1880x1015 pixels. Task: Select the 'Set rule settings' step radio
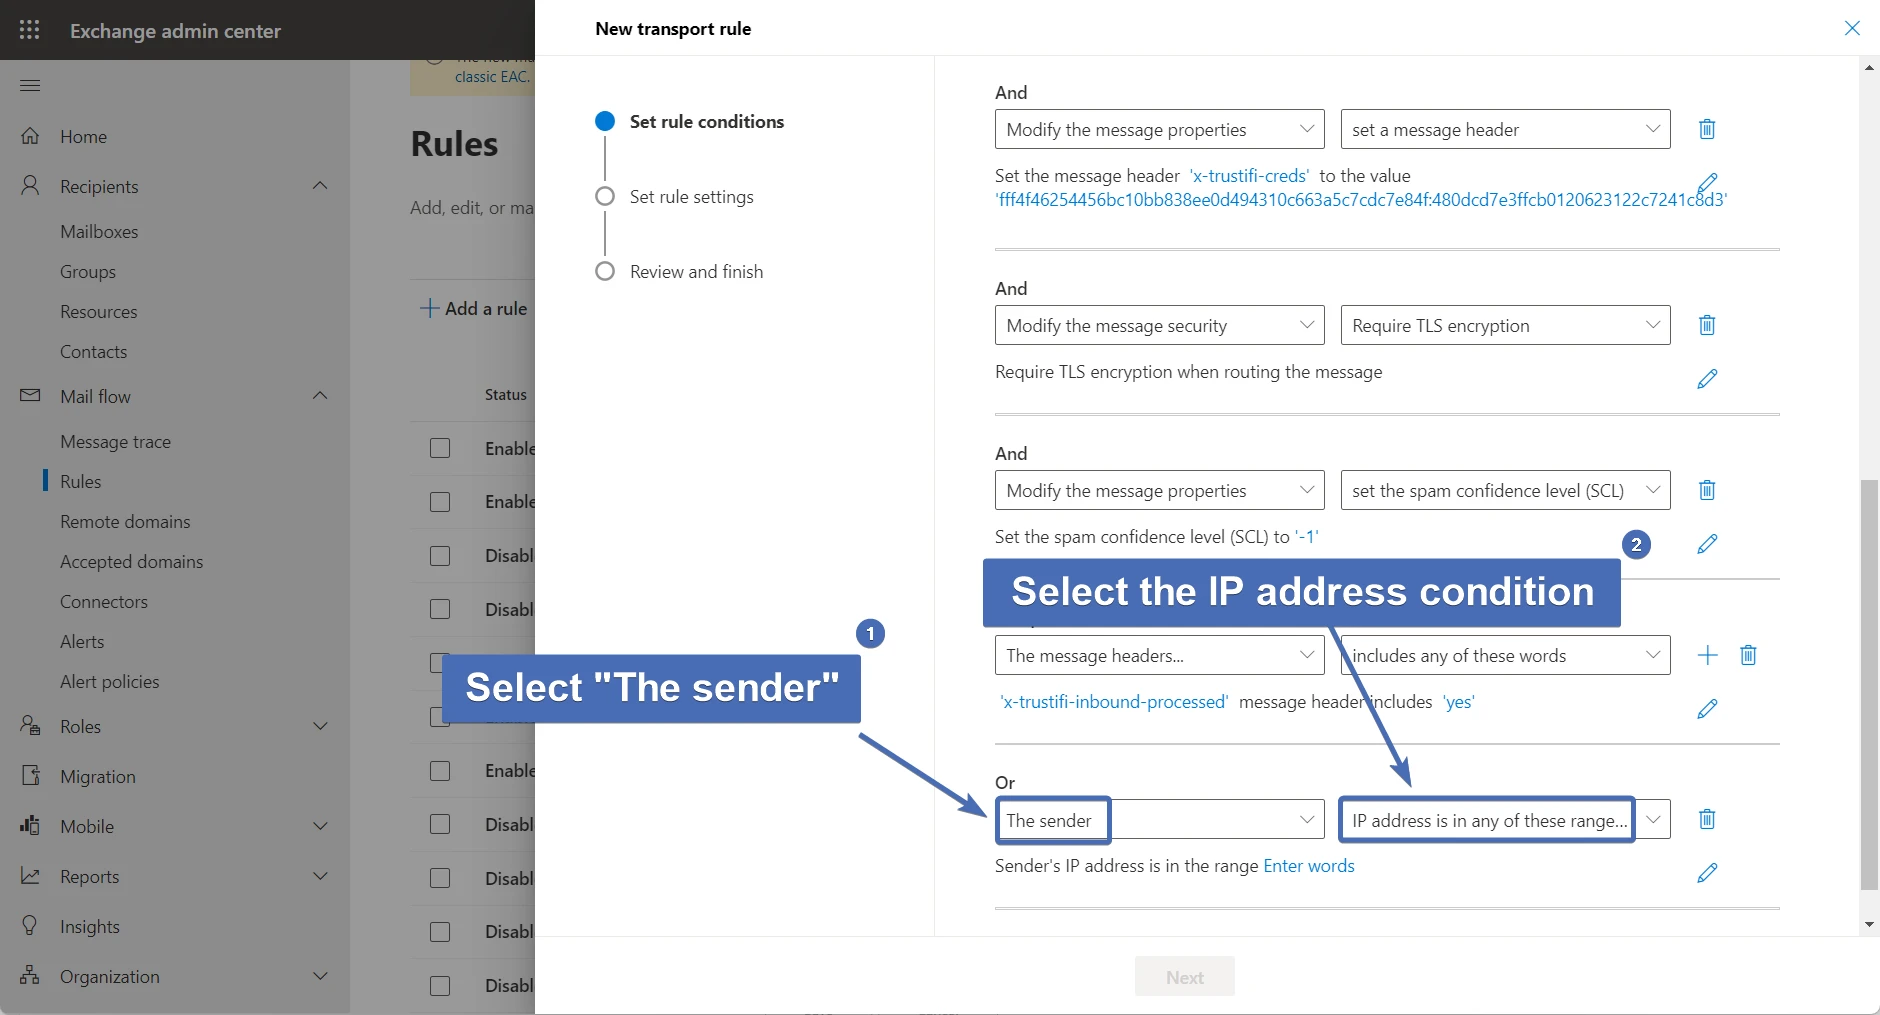(x=605, y=197)
